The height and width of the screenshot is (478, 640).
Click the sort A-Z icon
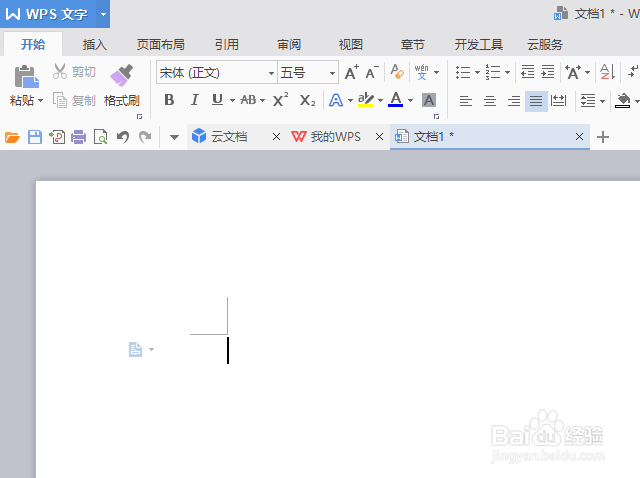click(x=607, y=72)
